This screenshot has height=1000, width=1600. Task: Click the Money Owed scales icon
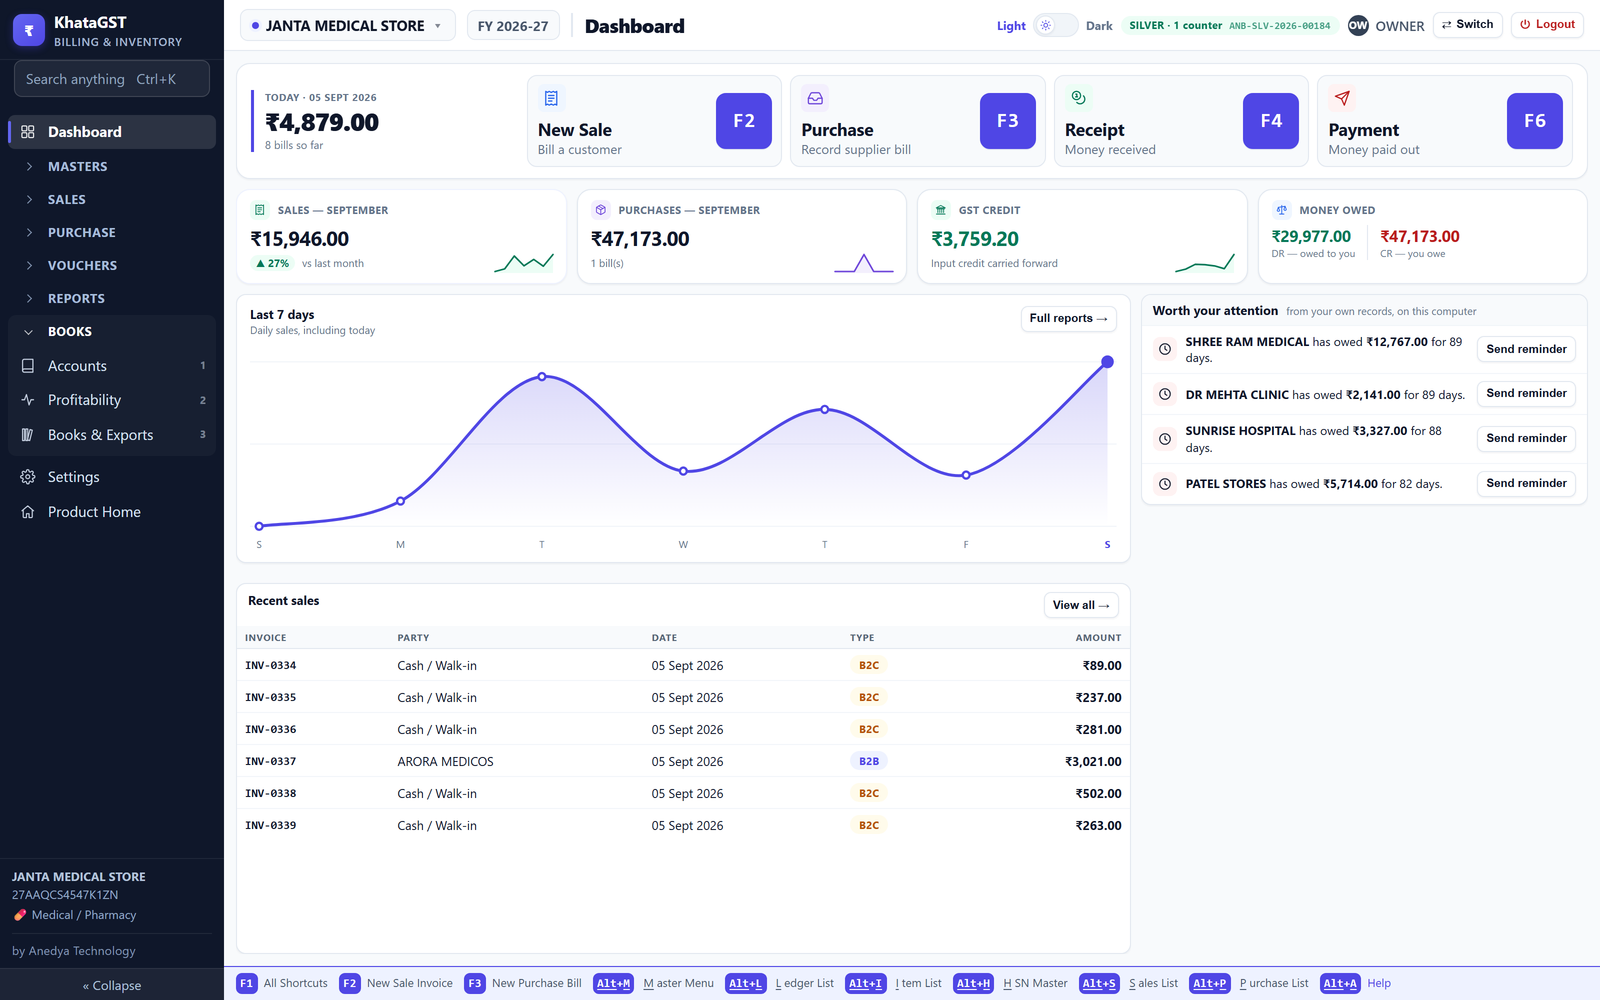click(1281, 210)
